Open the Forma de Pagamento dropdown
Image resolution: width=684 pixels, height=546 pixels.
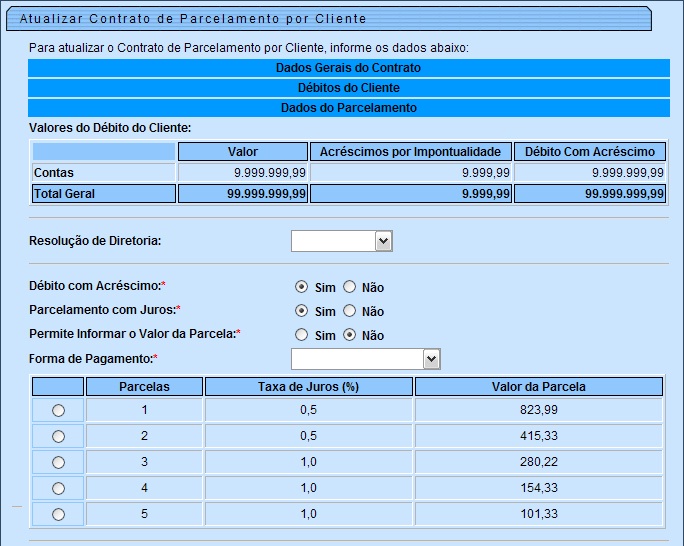[x=365, y=359]
